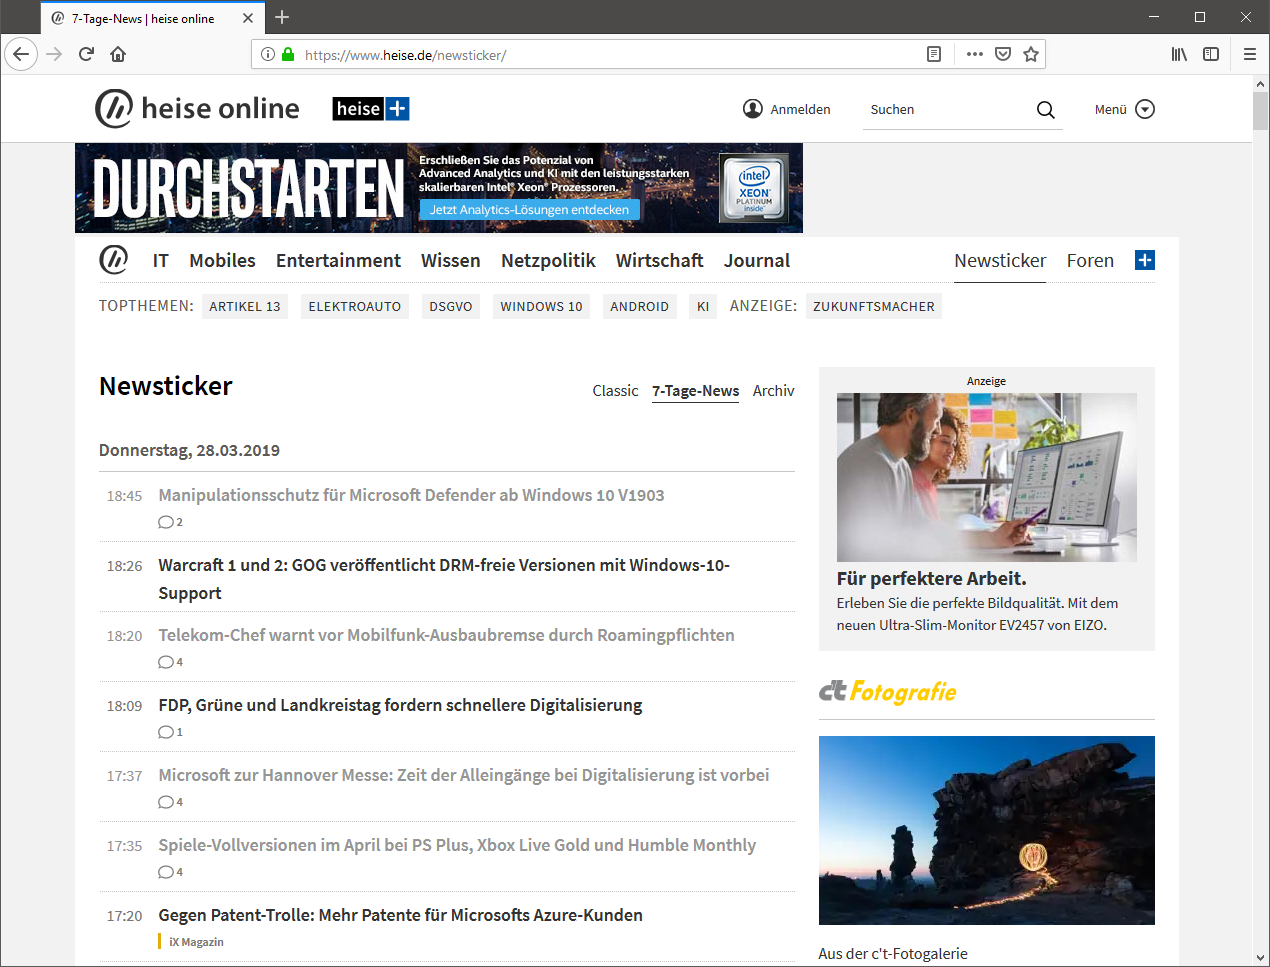Close the 7-Tage-News tab
The height and width of the screenshot is (967, 1270).
pos(248,18)
